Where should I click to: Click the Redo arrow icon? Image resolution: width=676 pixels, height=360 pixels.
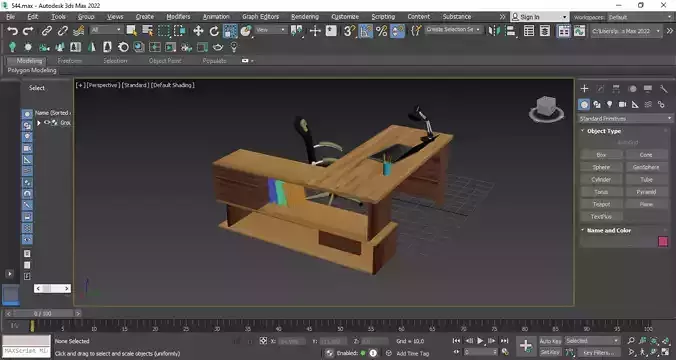click(x=28, y=31)
